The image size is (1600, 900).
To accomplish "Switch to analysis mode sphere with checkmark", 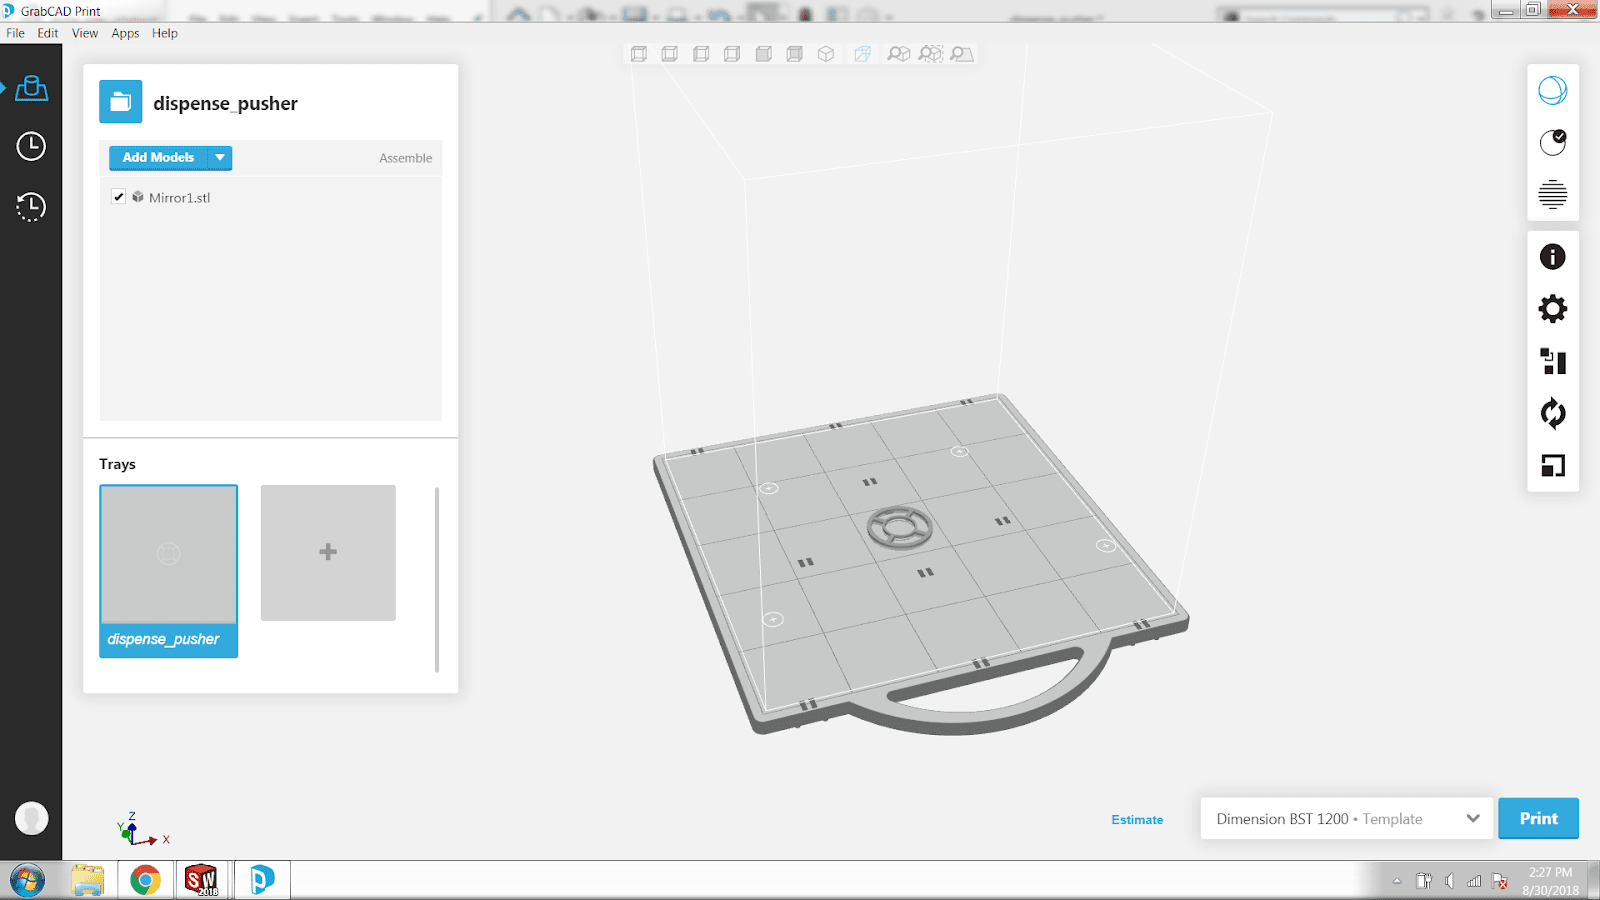I will pyautogui.click(x=1552, y=142).
